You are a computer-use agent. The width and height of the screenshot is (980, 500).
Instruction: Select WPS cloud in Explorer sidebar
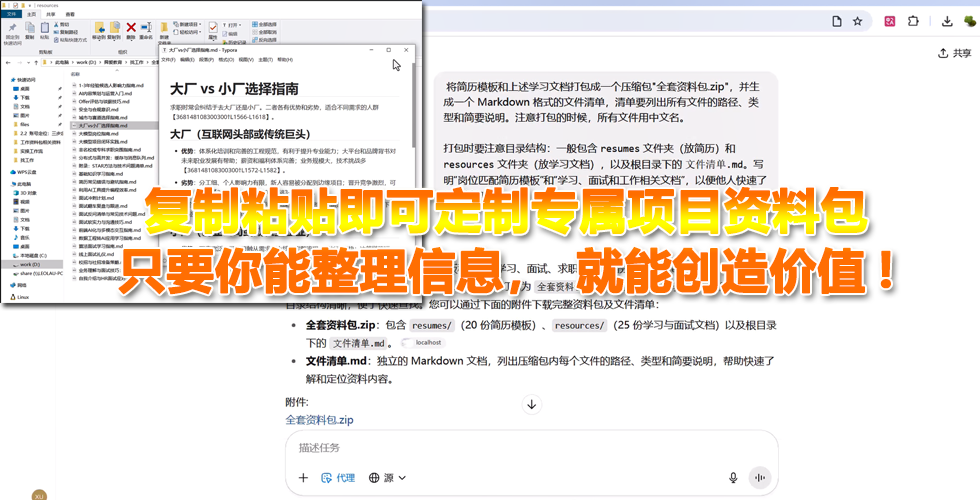pos(23,172)
